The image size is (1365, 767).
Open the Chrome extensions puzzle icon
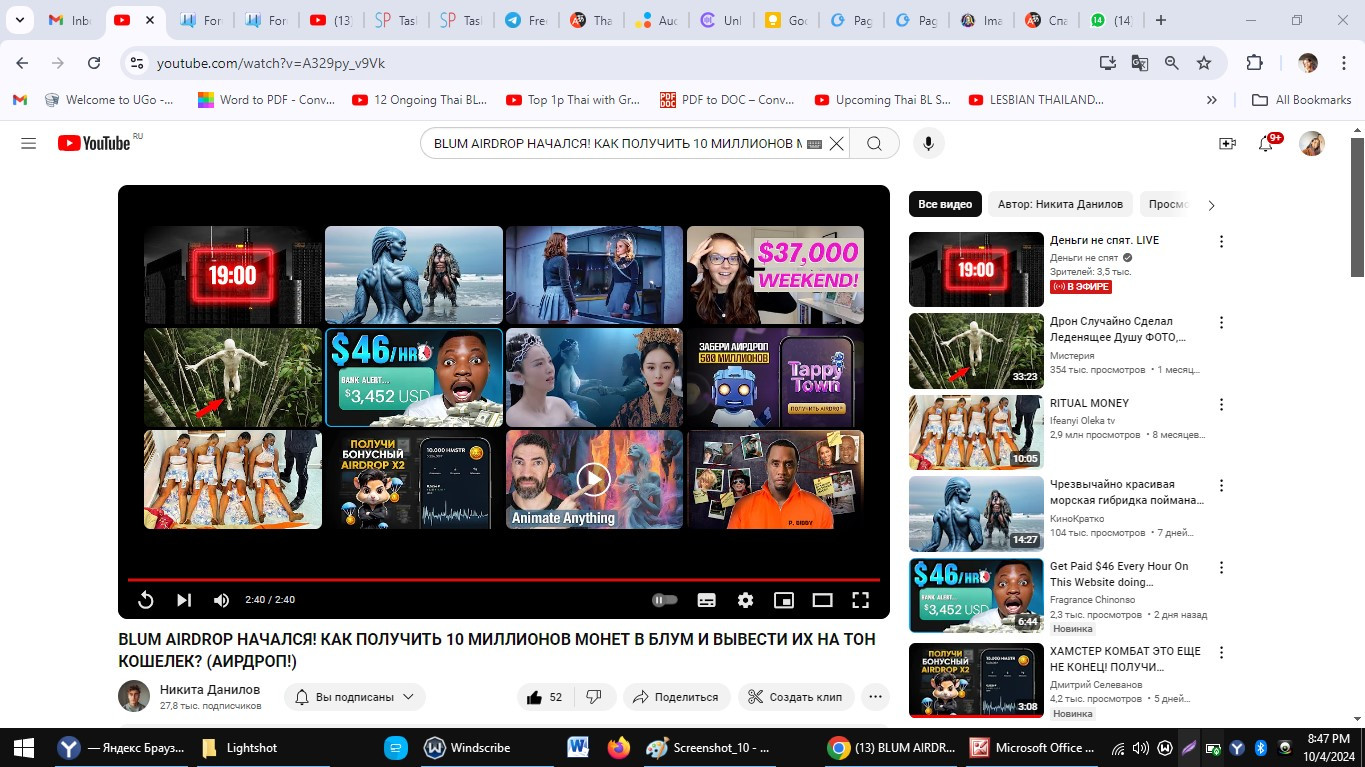[x=1254, y=63]
